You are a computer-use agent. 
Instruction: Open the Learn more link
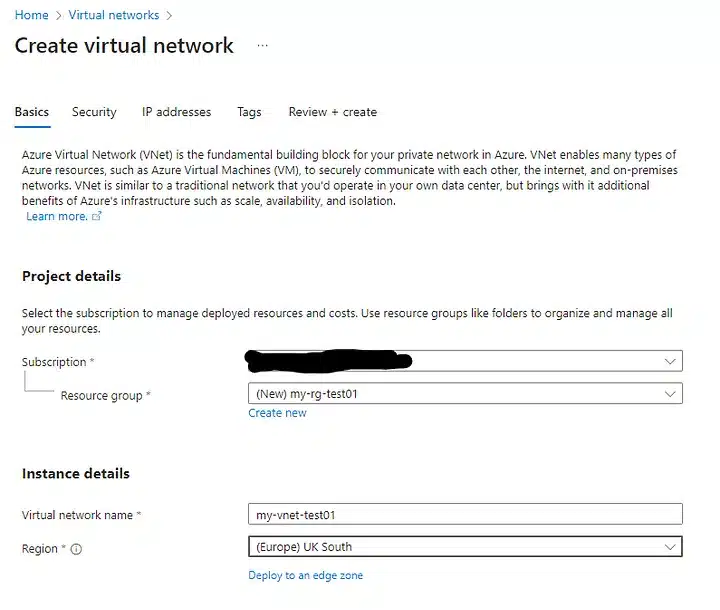pos(57,216)
